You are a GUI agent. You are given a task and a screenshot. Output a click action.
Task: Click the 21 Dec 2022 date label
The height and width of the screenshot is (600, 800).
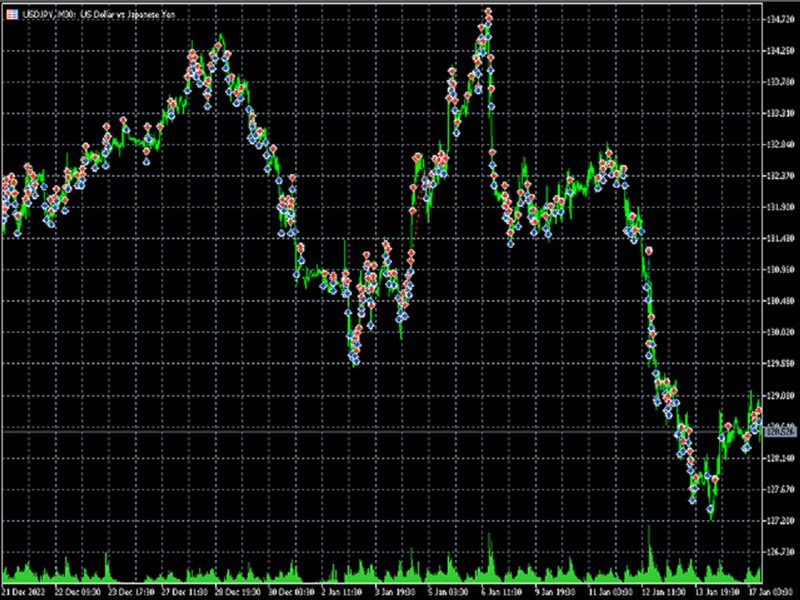(24, 592)
